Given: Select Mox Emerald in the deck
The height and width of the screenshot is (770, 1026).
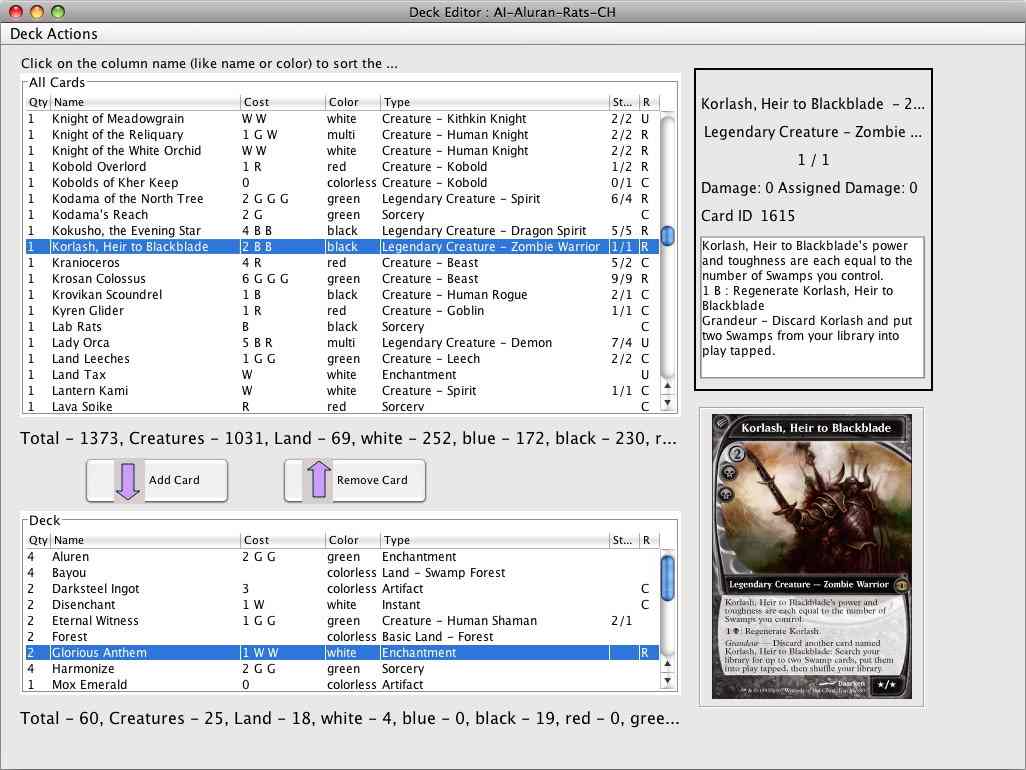Looking at the screenshot, I should click(90, 685).
